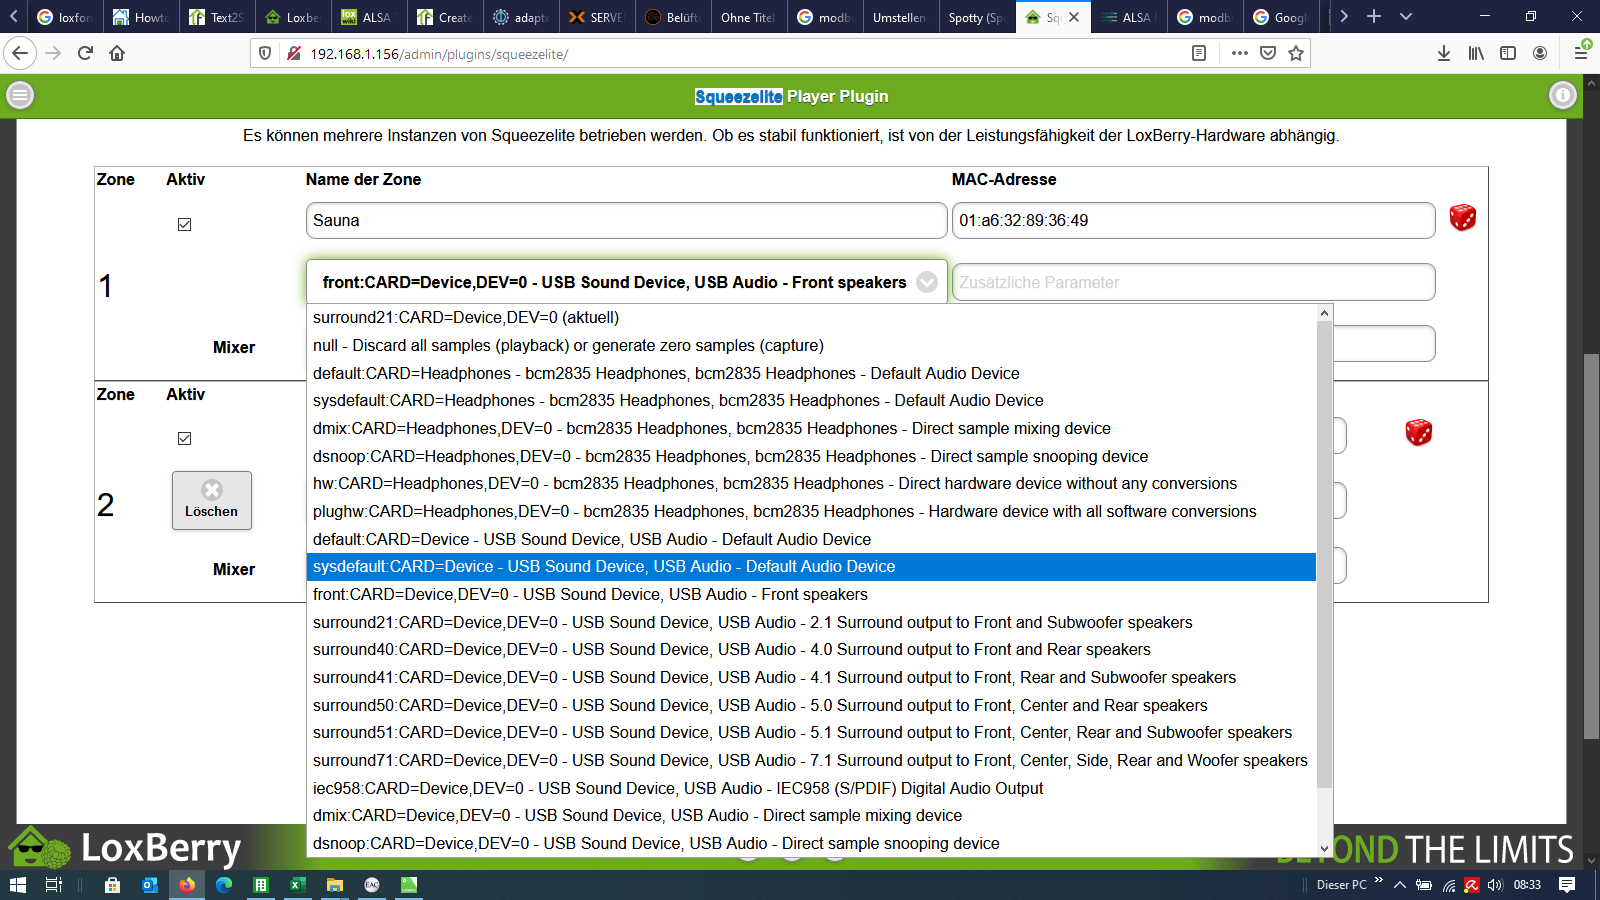Open the Windows Start menu
The height and width of the screenshot is (900, 1600).
point(18,885)
